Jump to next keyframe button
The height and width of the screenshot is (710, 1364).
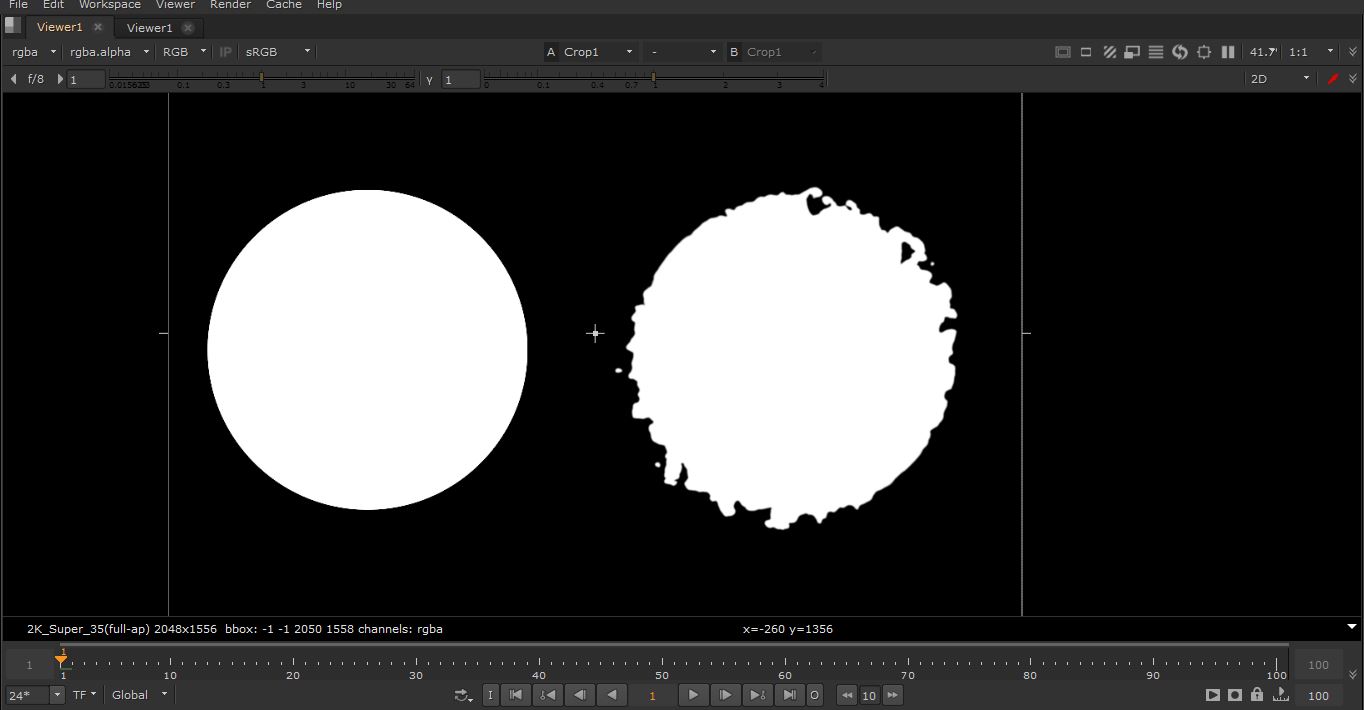[757, 695]
